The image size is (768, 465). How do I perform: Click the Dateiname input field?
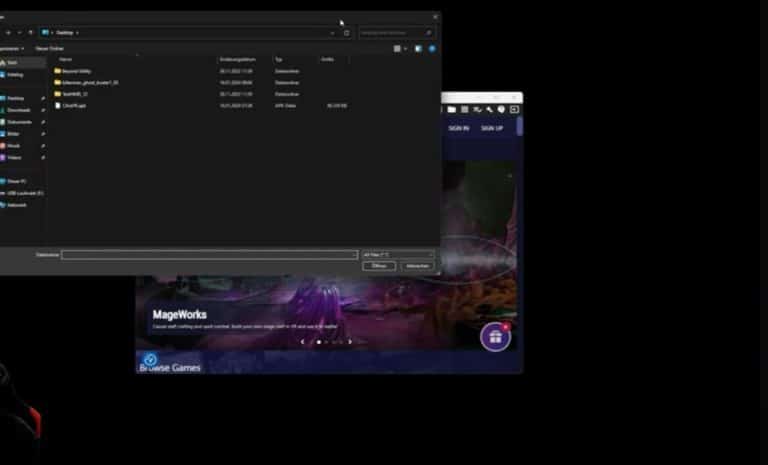(x=209, y=255)
